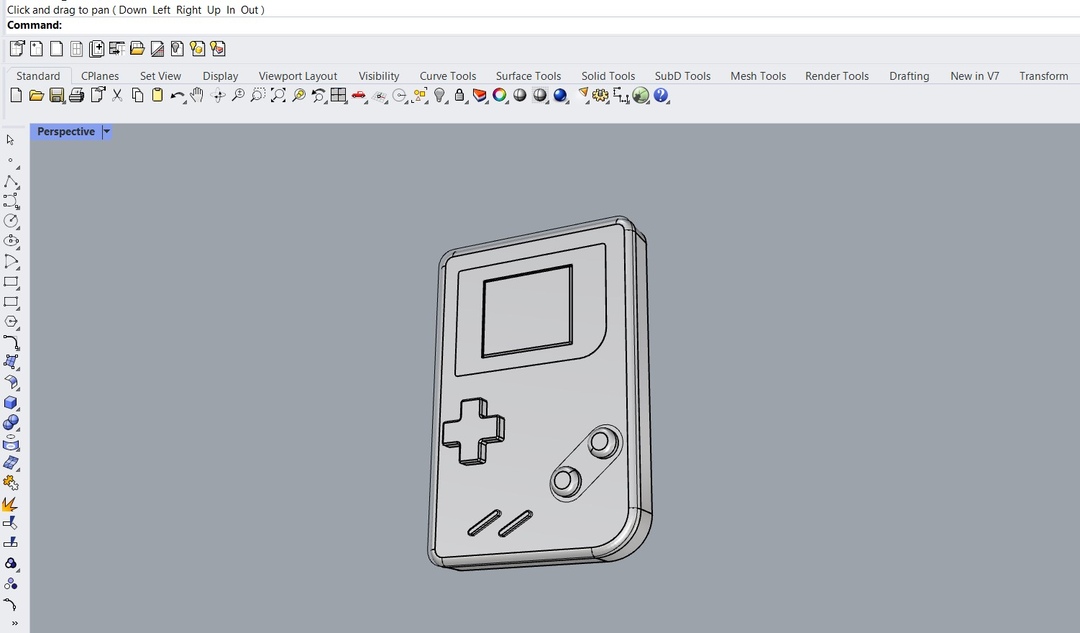Click the Down option in command prompt
Image resolution: width=1080 pixels, height=633 pixels.
133,10
